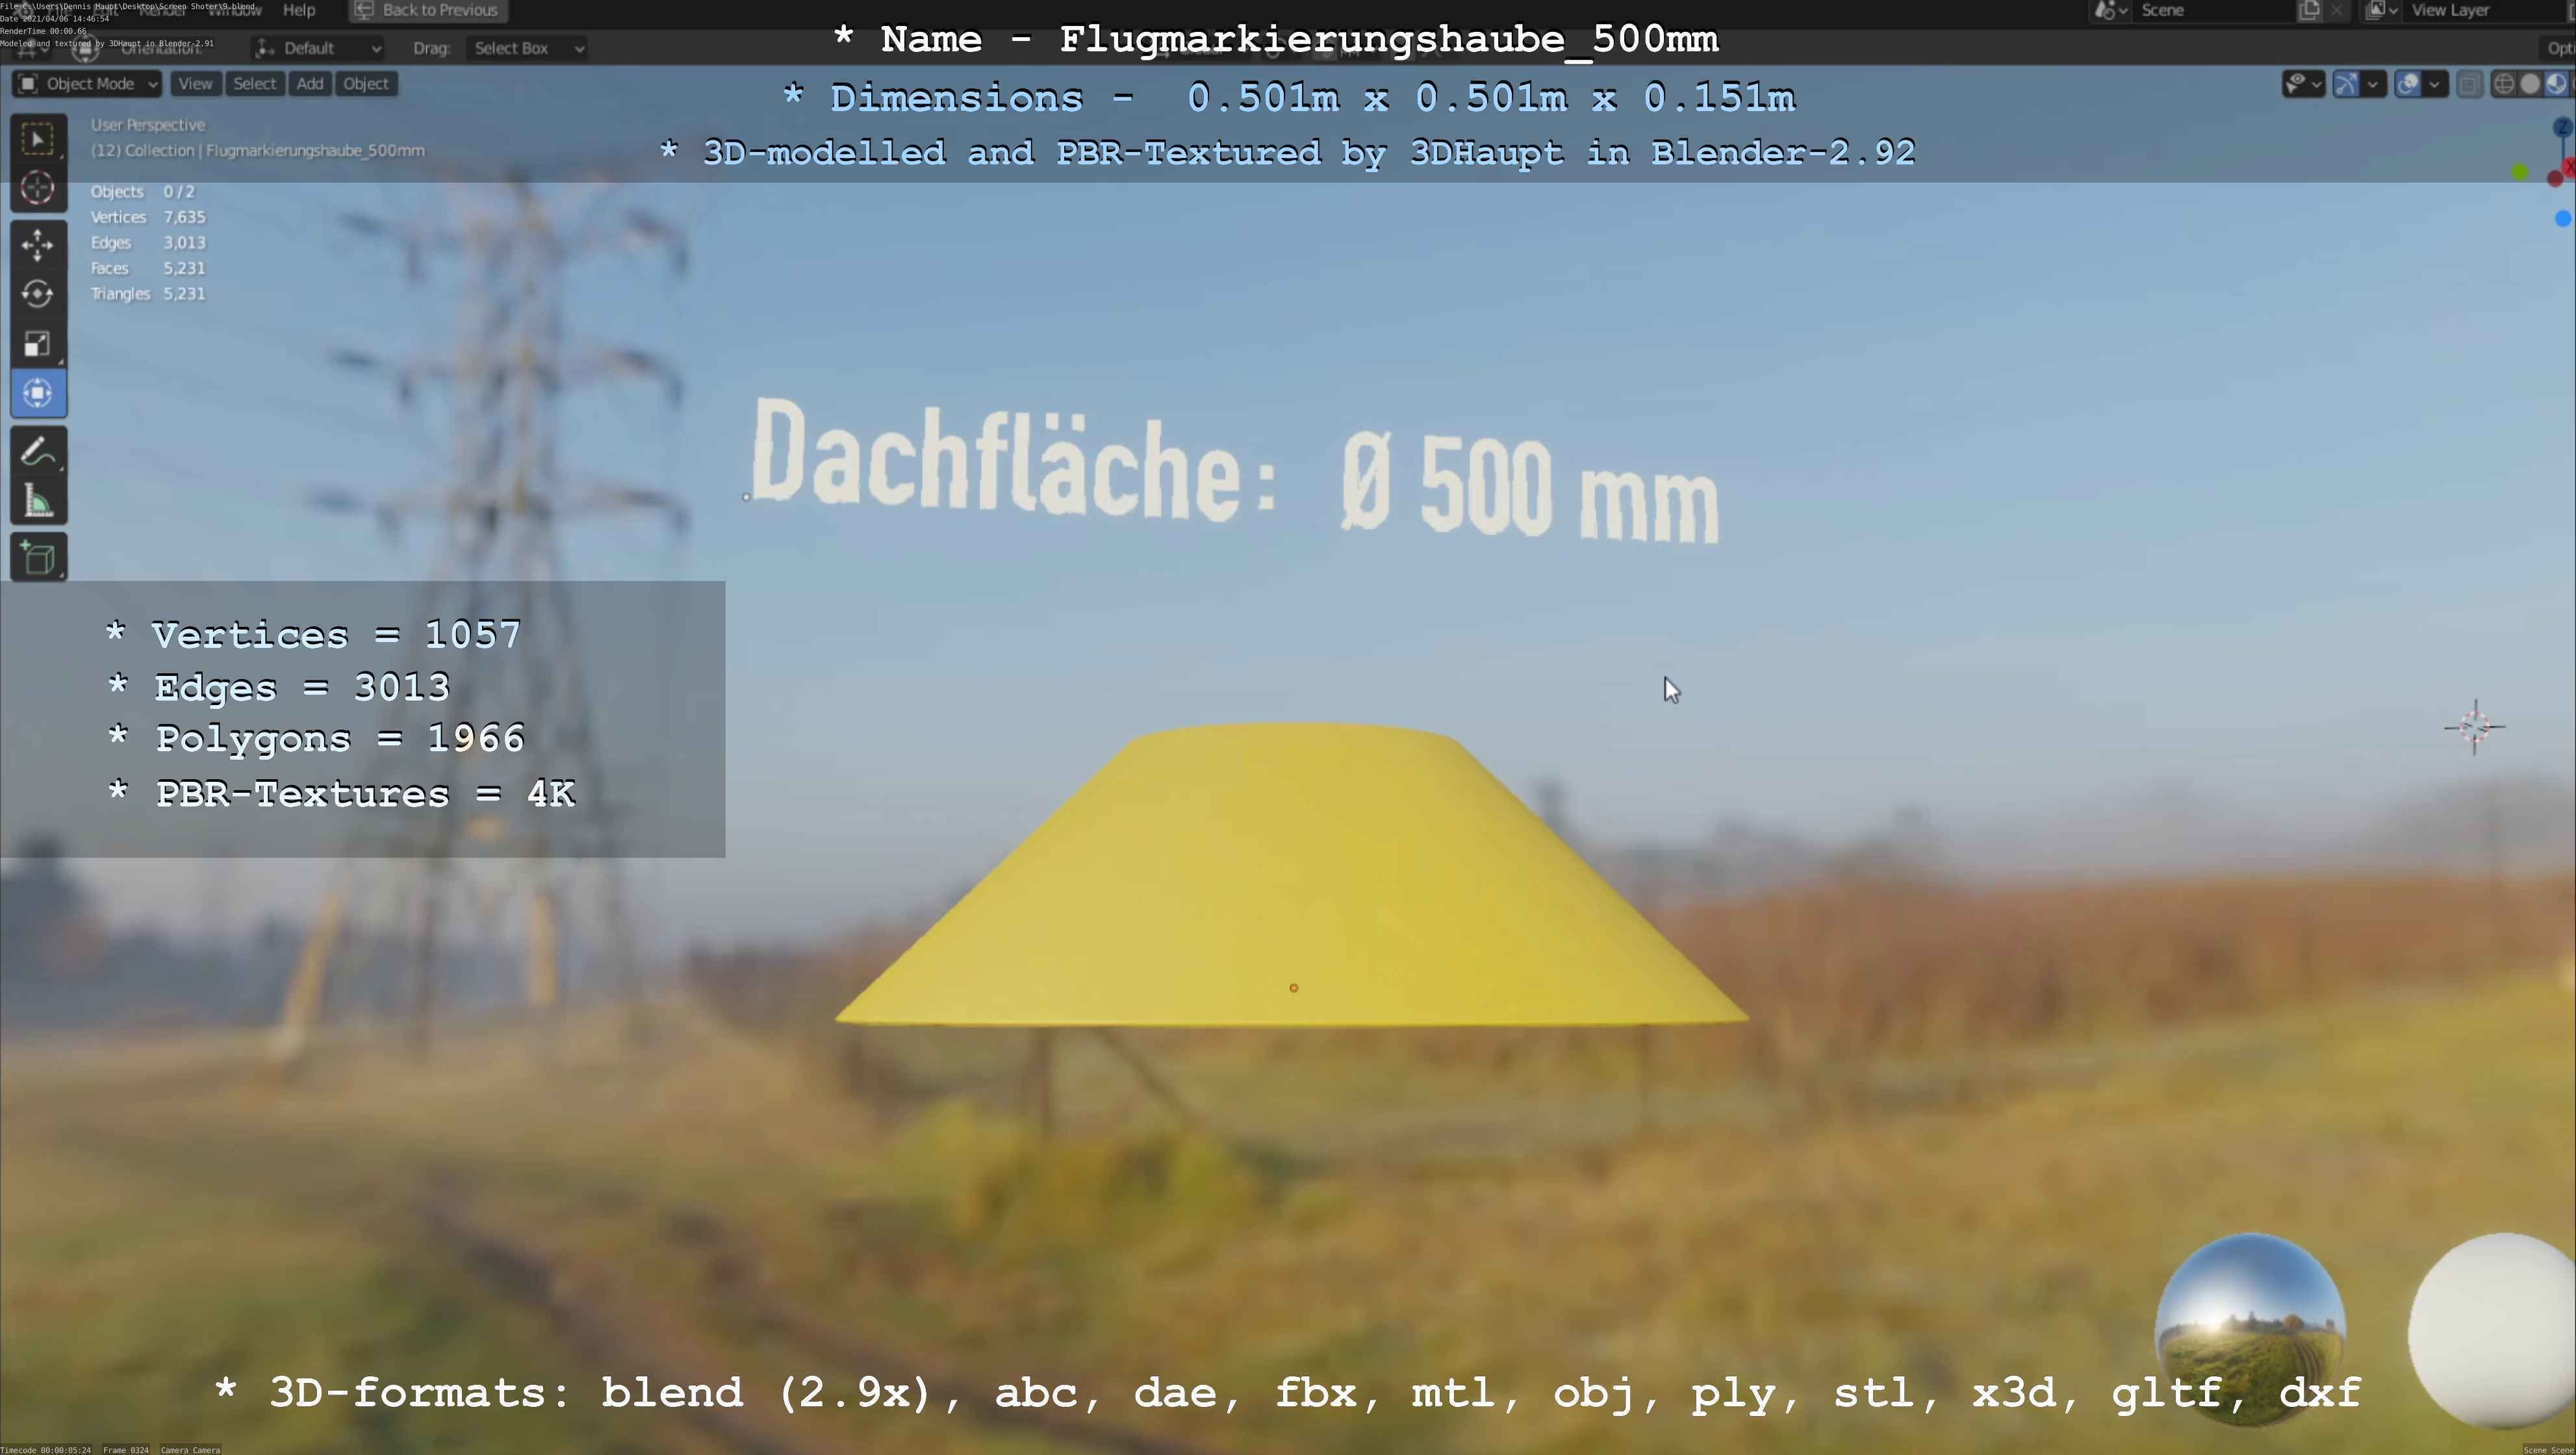Click the 'Edges 3,013' statistic

(148, 243)
